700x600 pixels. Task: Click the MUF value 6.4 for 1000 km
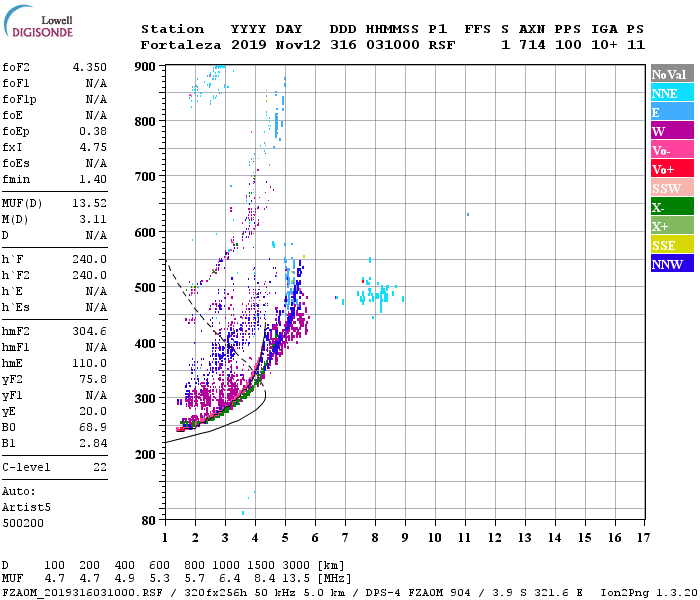229,579
